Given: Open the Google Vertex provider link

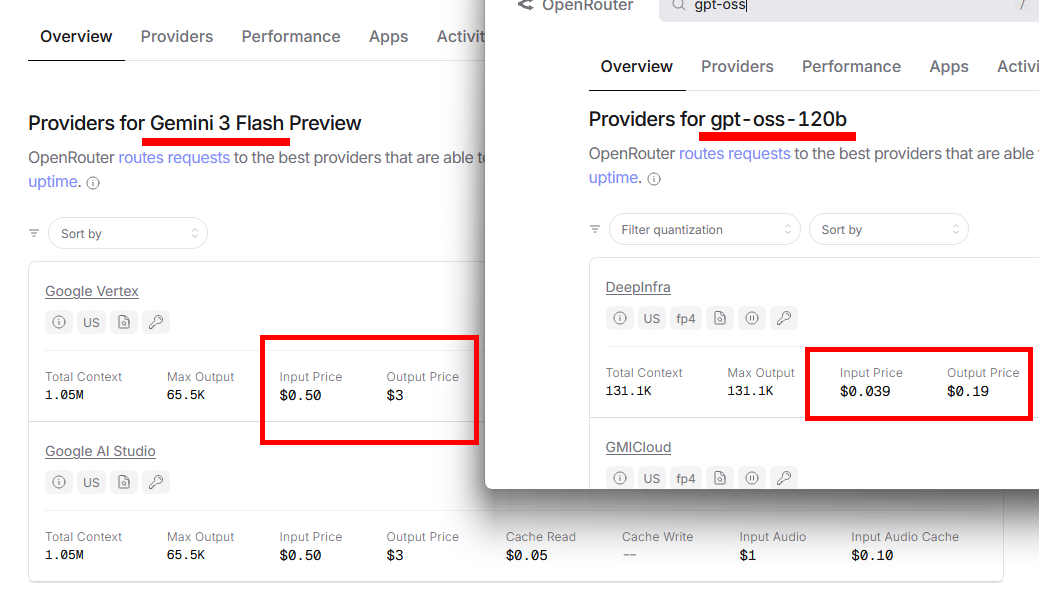Looking at the screenshot, I should click(92, 291).
